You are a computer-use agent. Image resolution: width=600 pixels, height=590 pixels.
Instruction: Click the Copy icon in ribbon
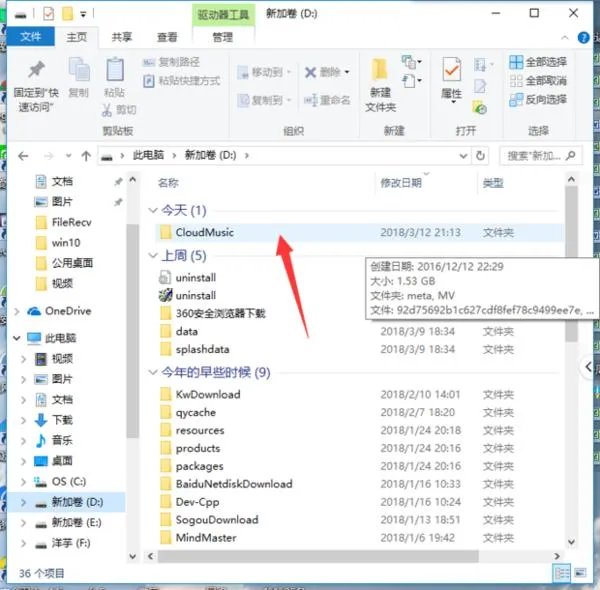click(79, 70)
